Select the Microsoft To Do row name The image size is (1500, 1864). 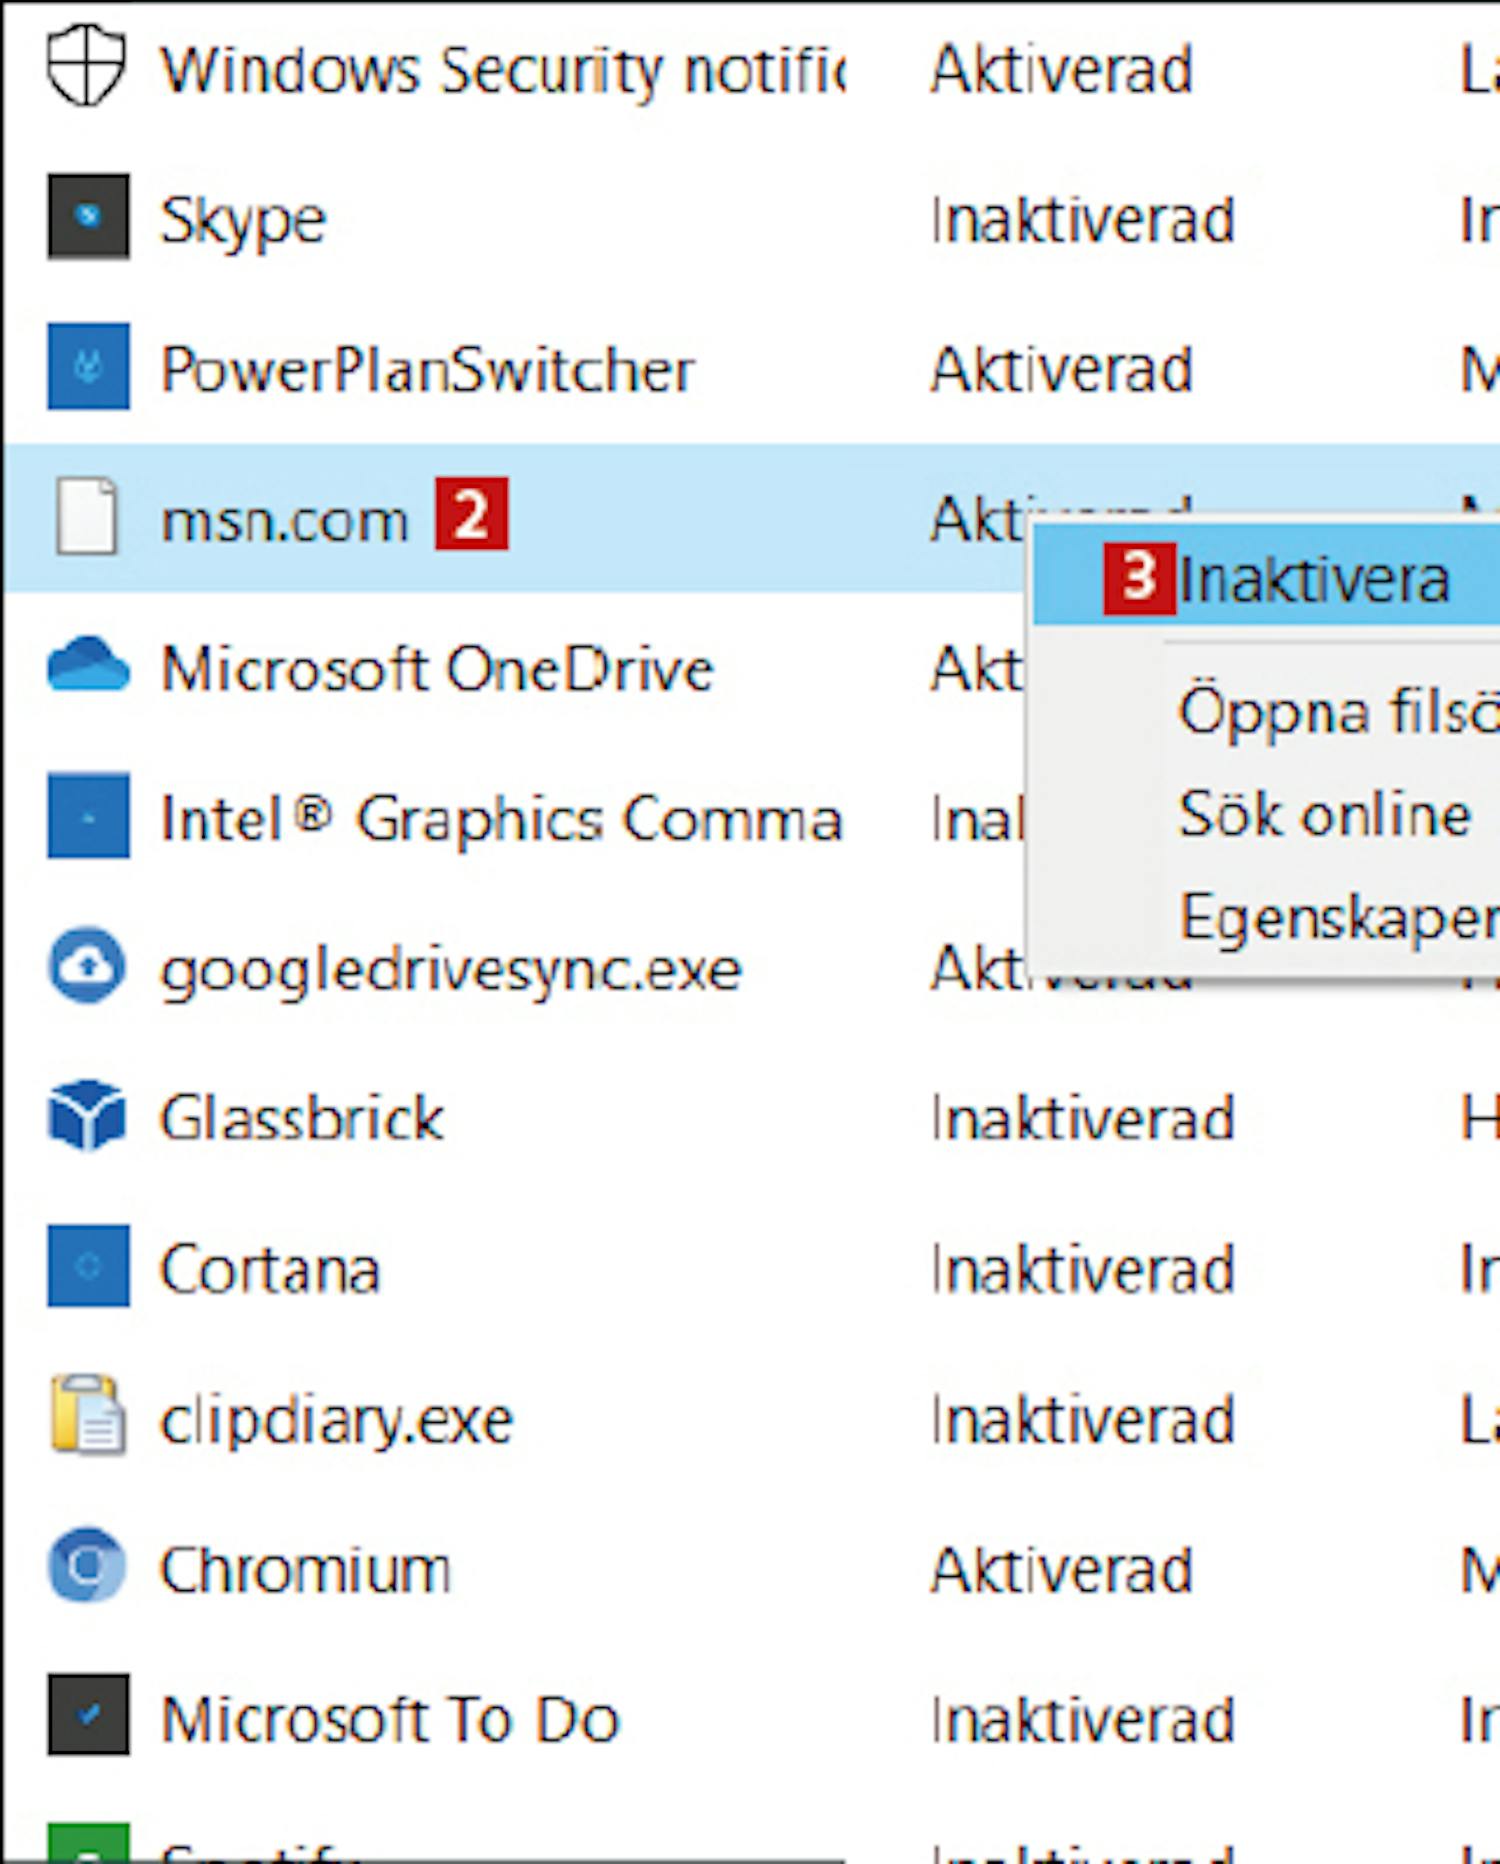click(x=390, y=1719)
